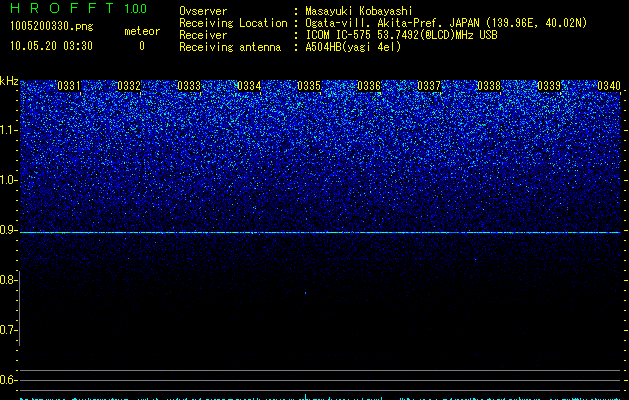Click time marker 0333

(x=189, y=86)
